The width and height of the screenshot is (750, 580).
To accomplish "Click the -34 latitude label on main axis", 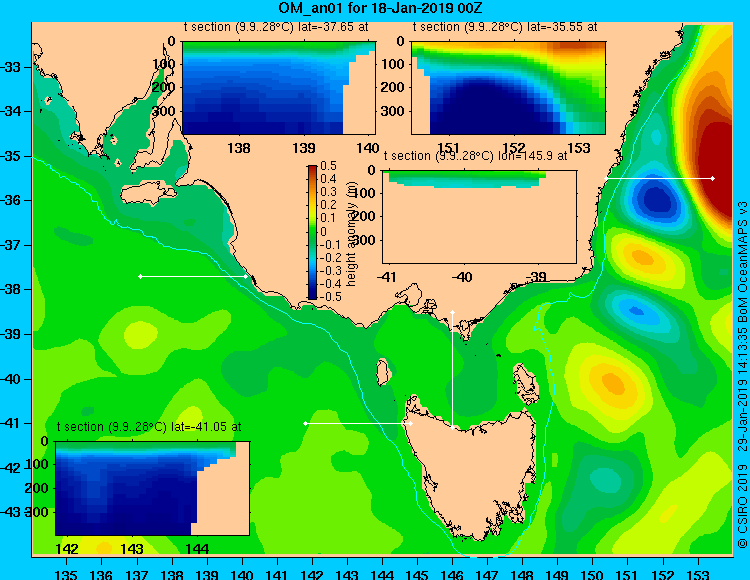I will [11, 111].
